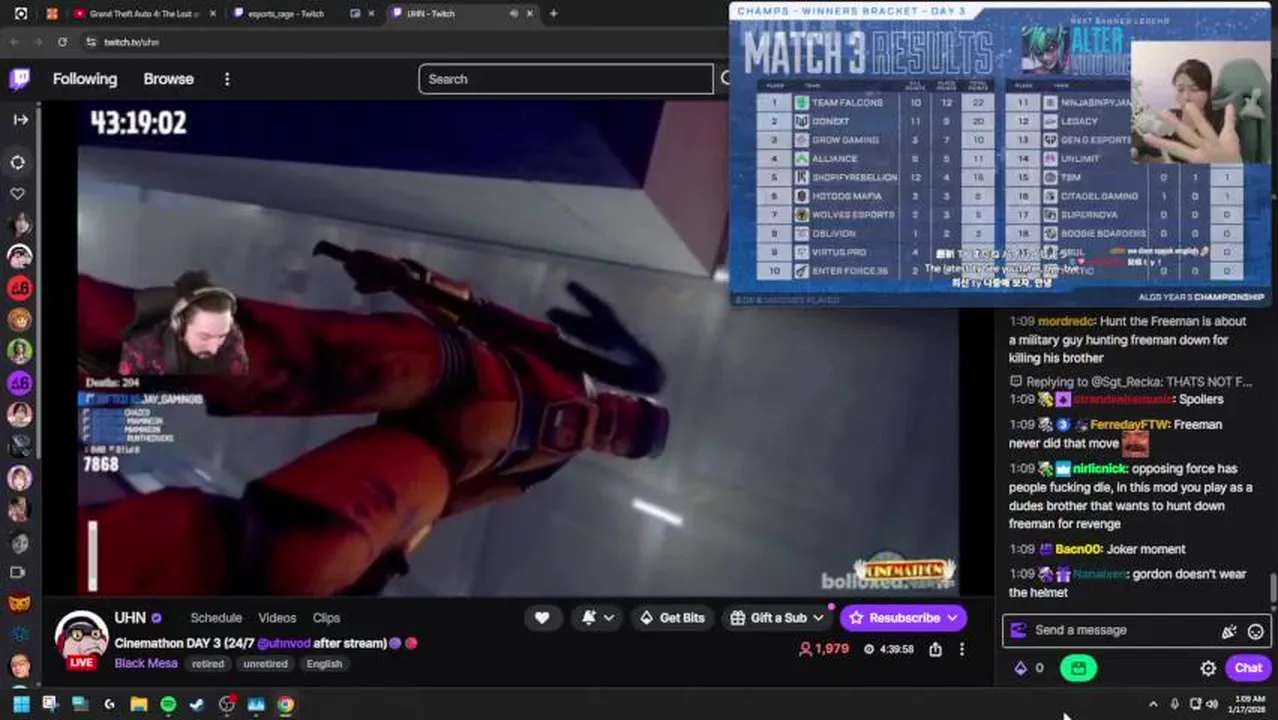Click the English stream tag

pos(324,664)
